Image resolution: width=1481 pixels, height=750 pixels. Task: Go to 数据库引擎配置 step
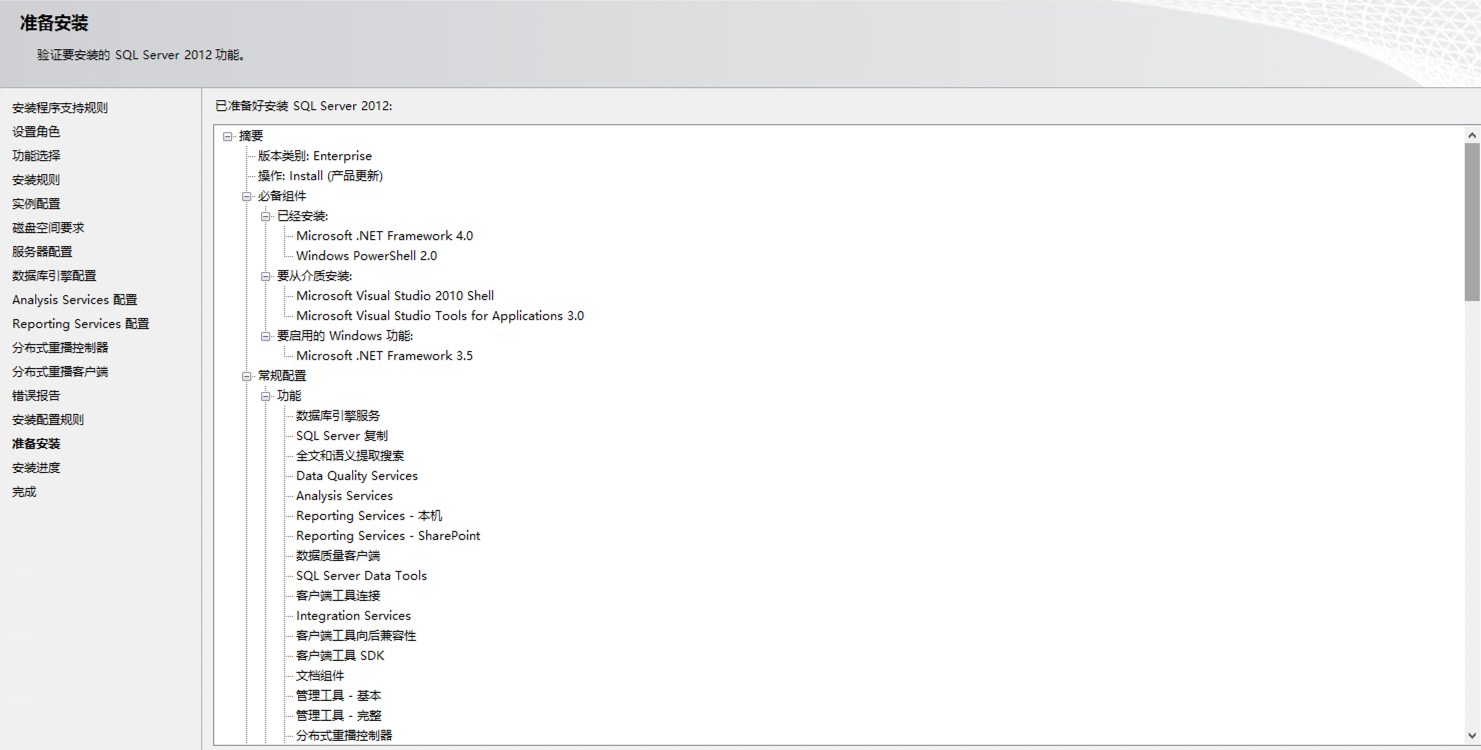point(54,276)
